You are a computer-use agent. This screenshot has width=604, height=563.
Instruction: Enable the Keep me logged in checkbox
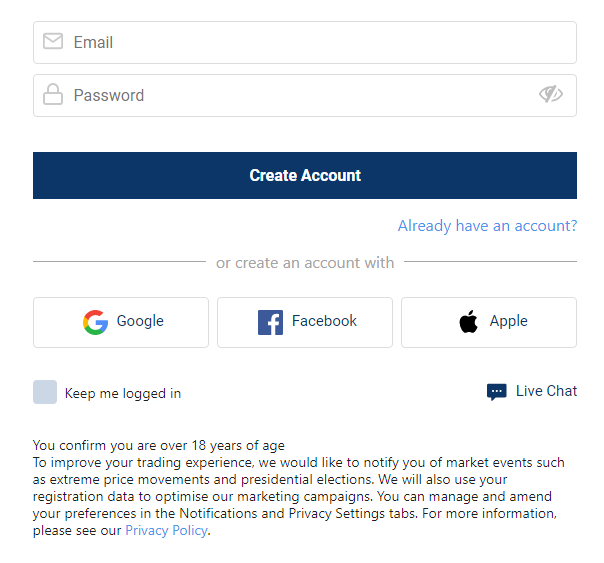click(45, 392)
